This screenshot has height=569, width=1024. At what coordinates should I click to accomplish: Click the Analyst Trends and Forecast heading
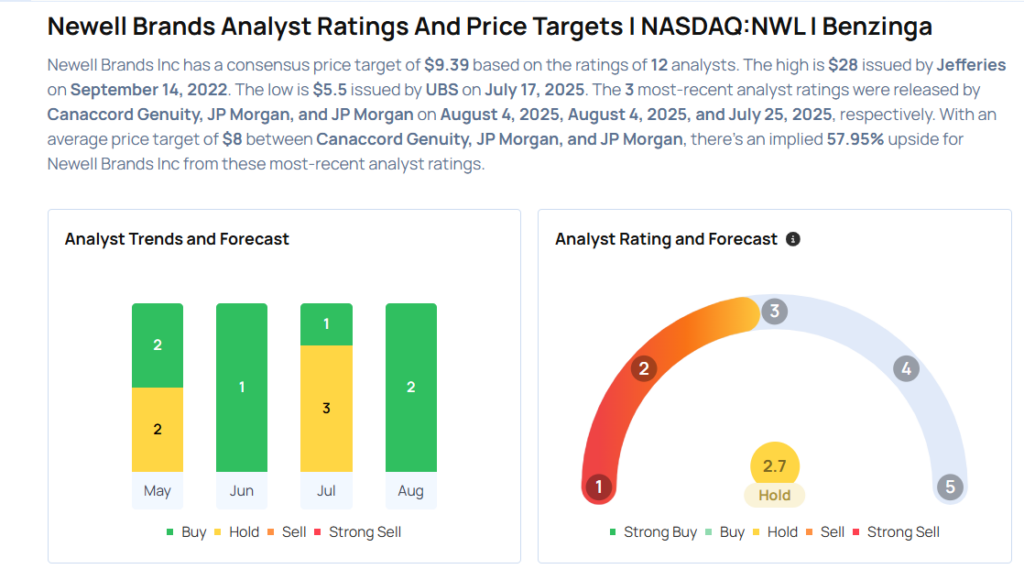click(x=177, y=239)
